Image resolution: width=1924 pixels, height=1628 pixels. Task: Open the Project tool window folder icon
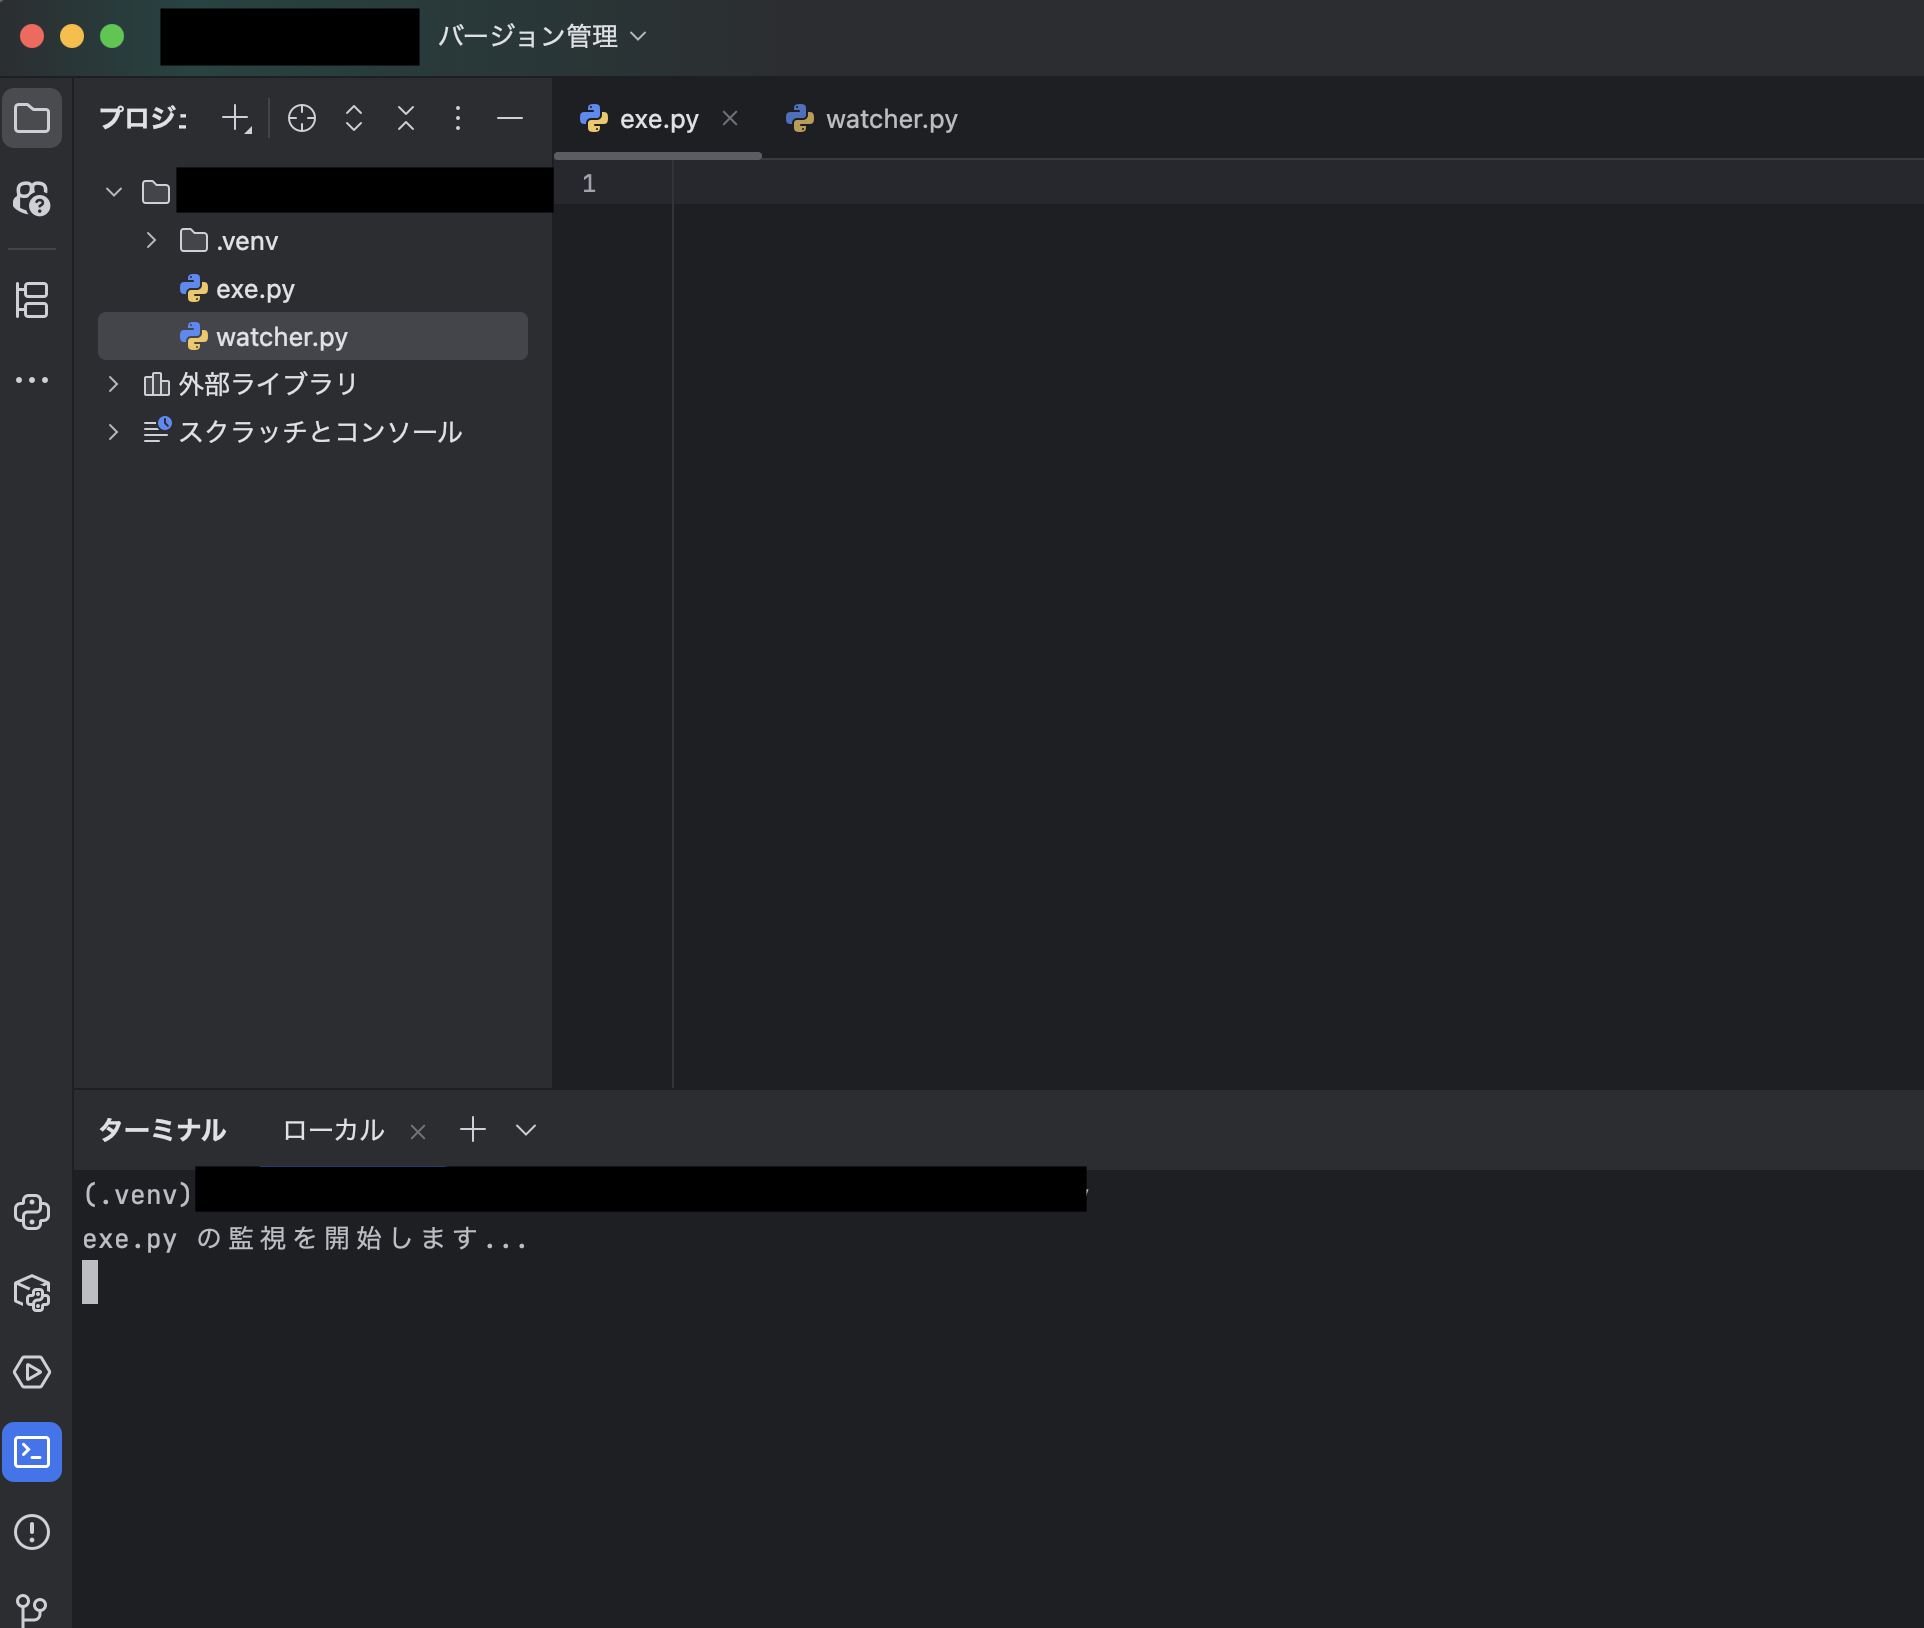pos(32,119)
